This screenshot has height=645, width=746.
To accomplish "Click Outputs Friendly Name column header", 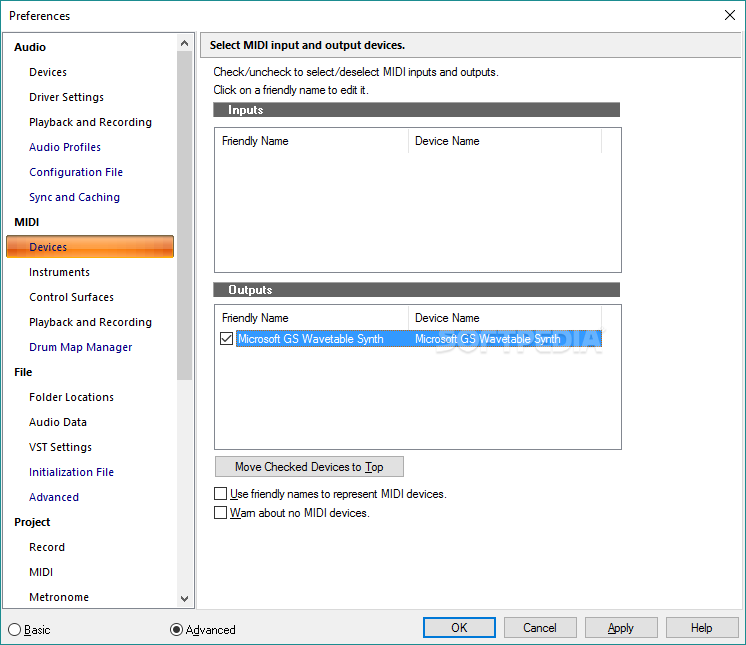I will pyautogui.click(x=312, y=318).
